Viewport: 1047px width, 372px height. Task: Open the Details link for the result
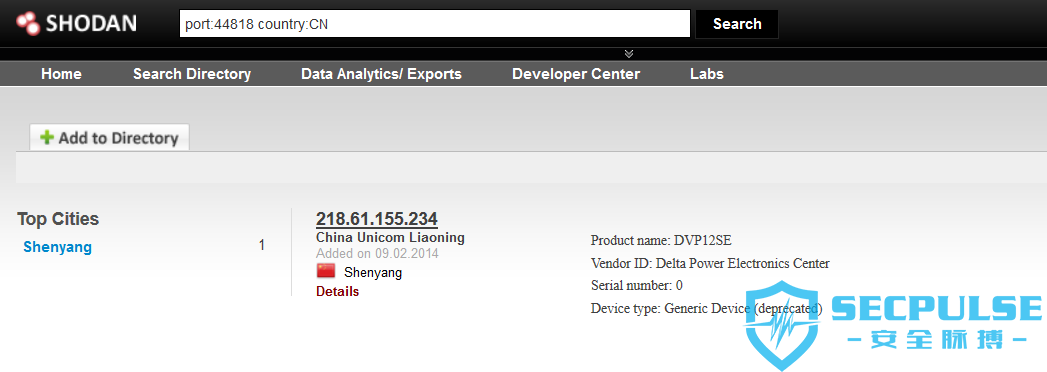click(337, 292)
